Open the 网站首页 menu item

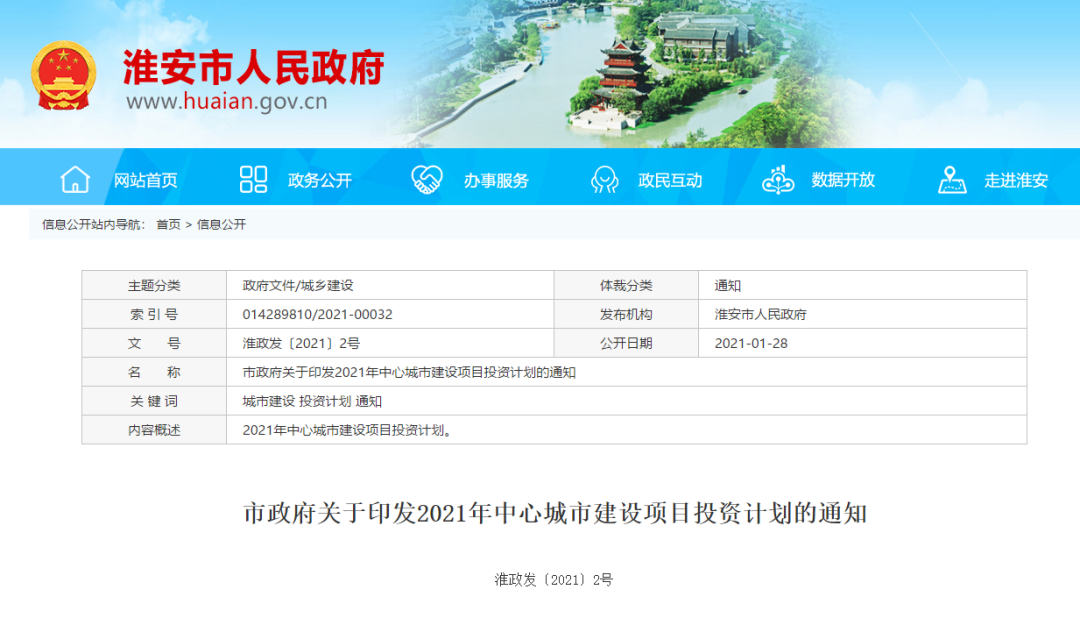(x=146, y=181)
